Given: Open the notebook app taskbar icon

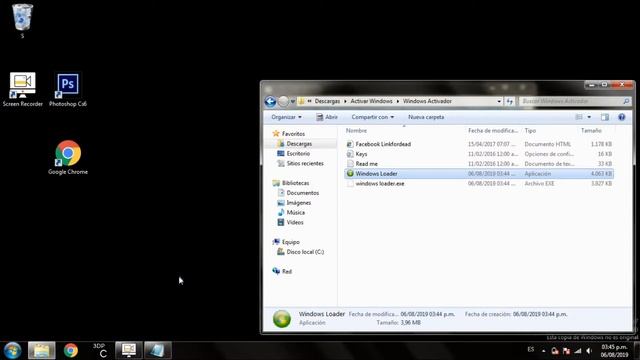Looking at the screenshot, I should coord(158,351).
